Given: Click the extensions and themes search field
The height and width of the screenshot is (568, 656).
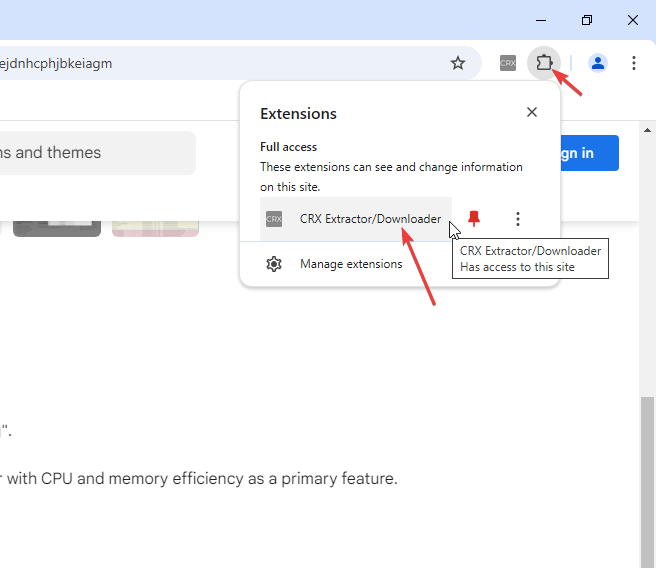Looking at the screenshot, I should (x=95, y=153).
